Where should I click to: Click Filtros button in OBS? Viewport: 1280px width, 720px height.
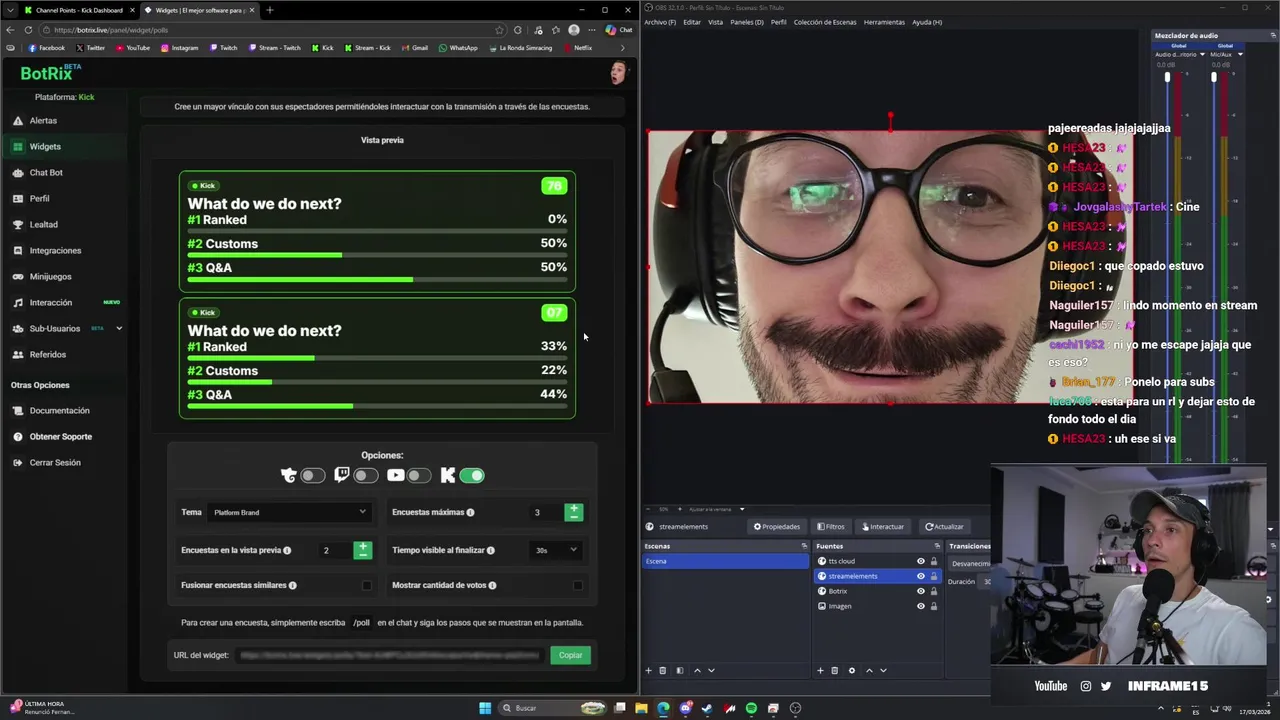coord(831,527)
